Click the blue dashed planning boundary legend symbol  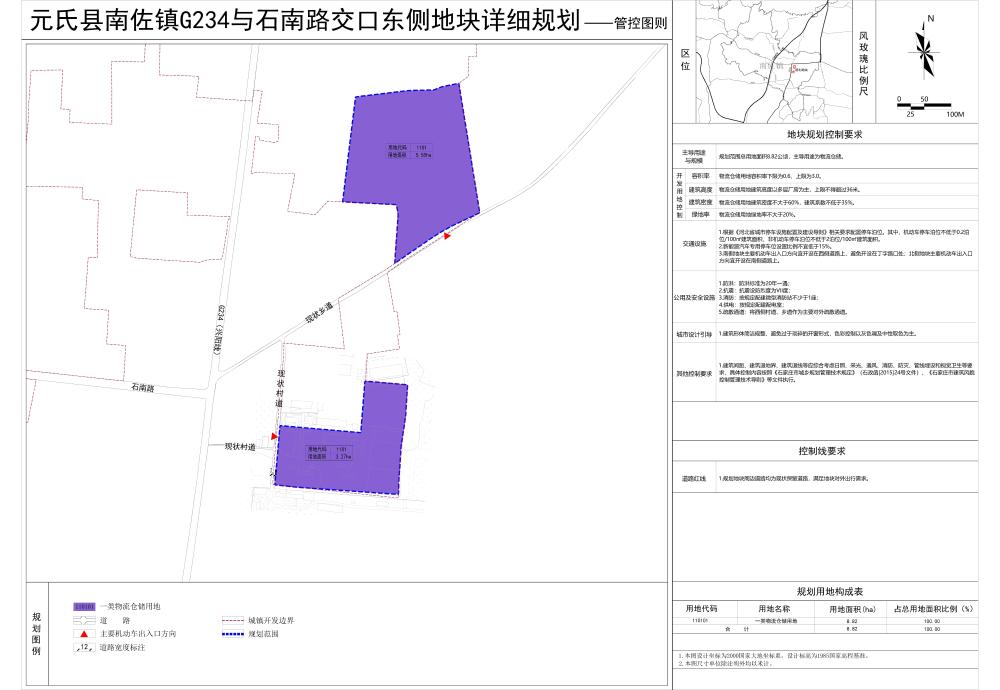[233, 634]
